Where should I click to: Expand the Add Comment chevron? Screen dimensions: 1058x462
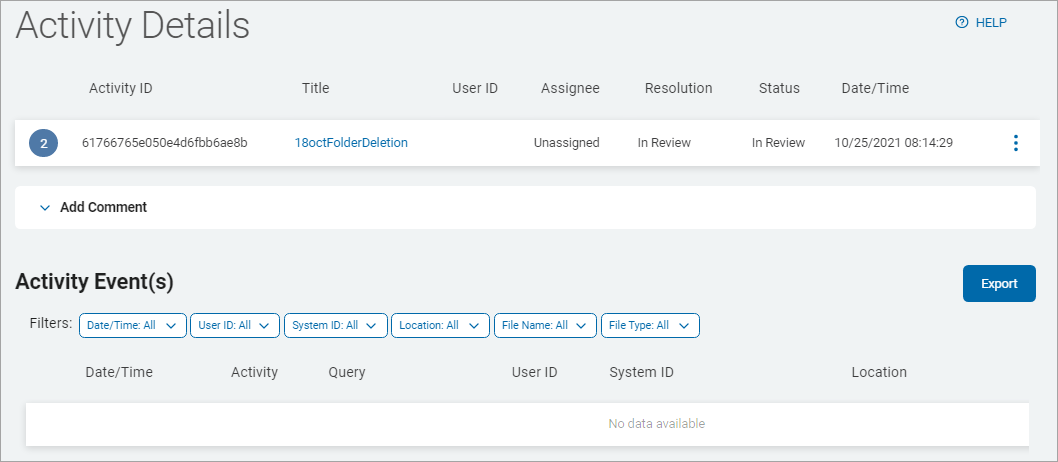pyautogui.click(x=44, y=208)
